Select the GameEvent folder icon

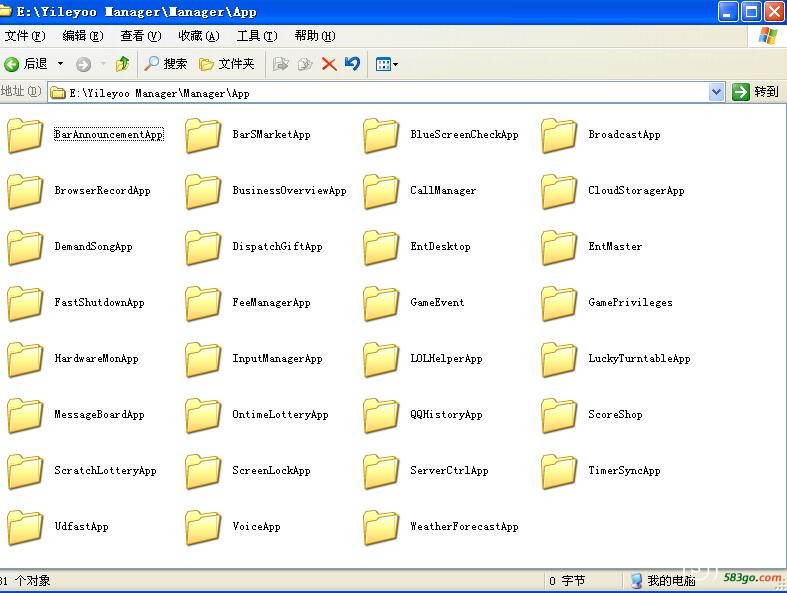click(x=381, y=303)
